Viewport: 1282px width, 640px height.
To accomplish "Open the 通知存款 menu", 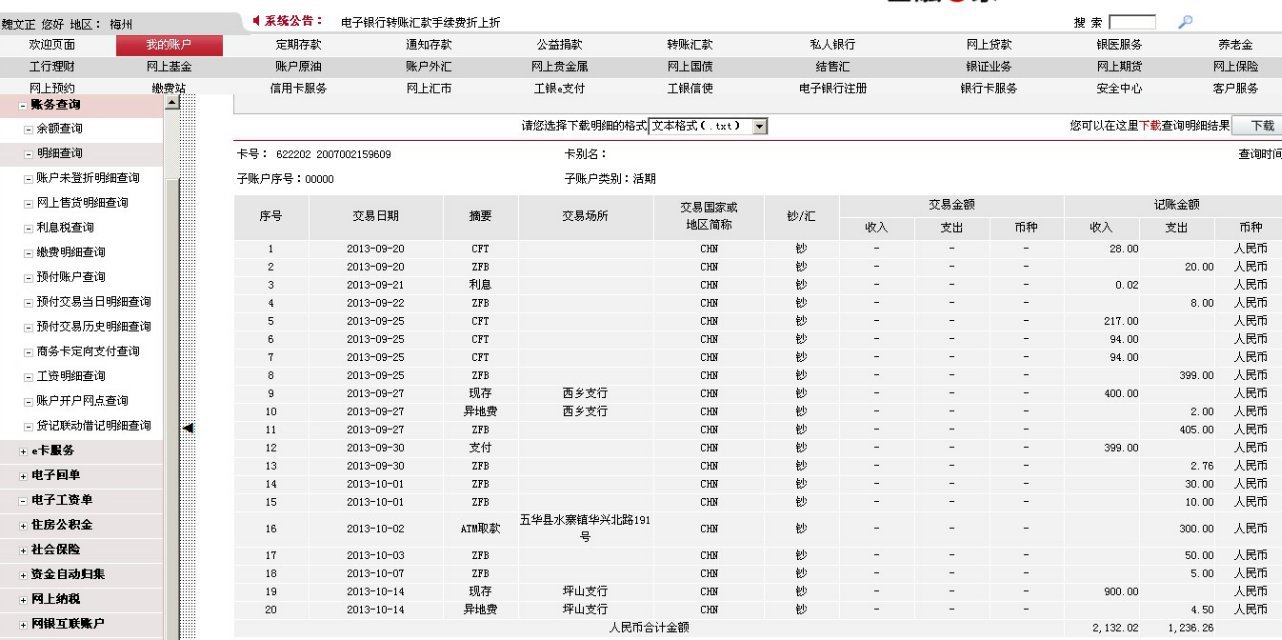I will (x=428, y=45).
